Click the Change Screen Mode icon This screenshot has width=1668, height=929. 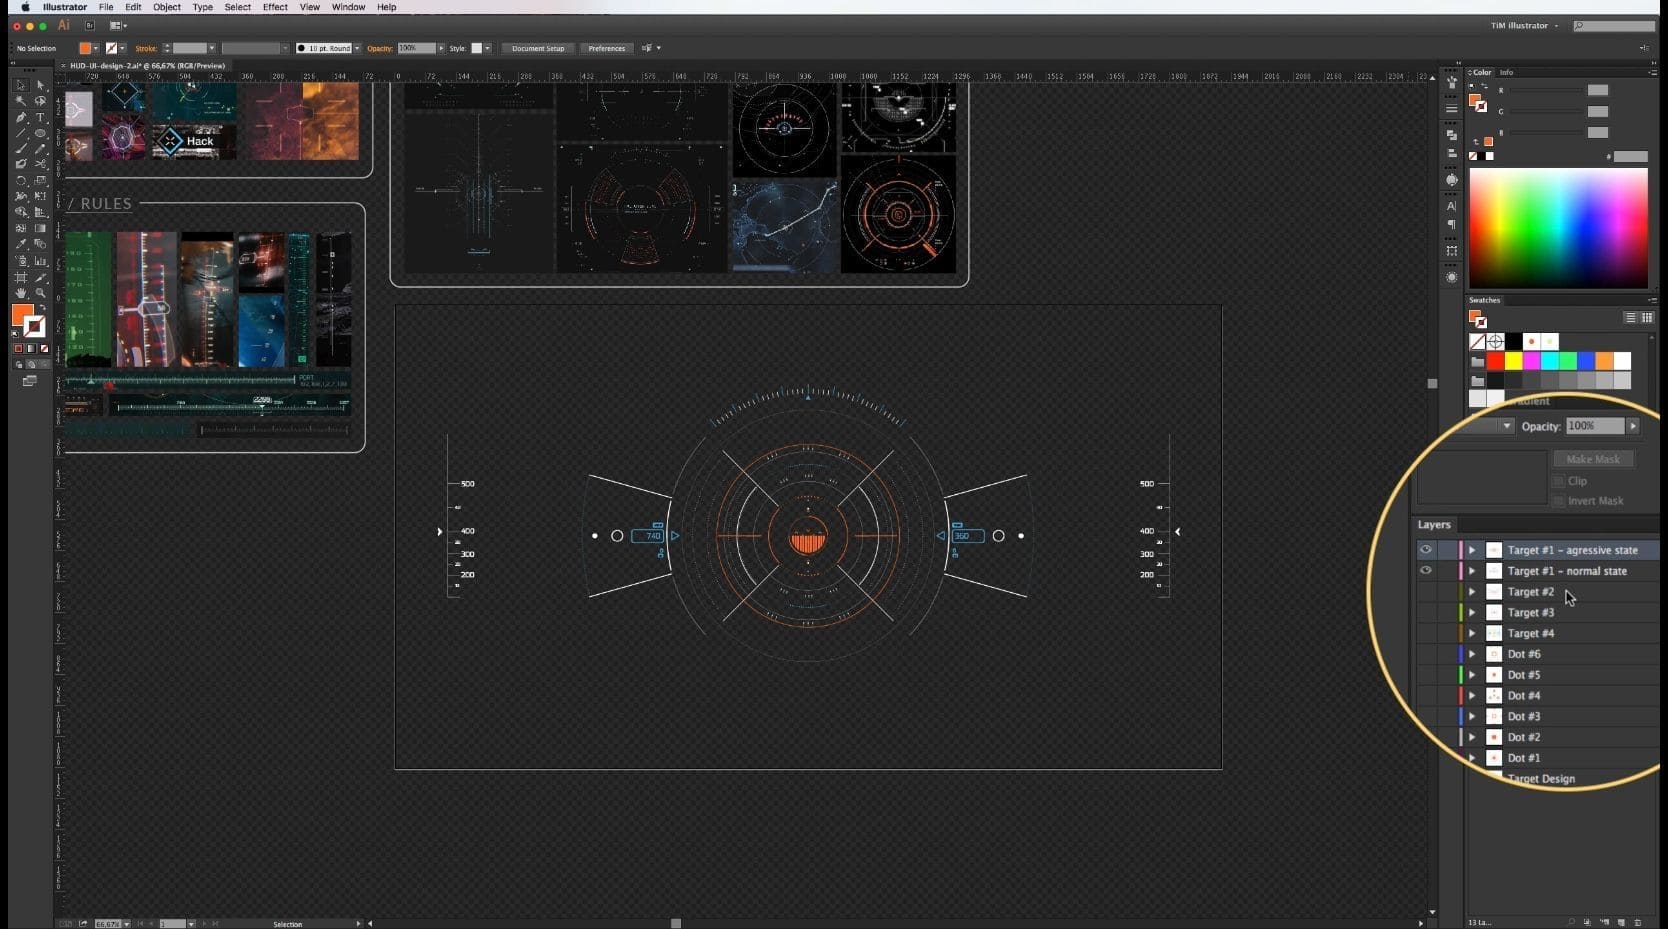click(29, 380)
